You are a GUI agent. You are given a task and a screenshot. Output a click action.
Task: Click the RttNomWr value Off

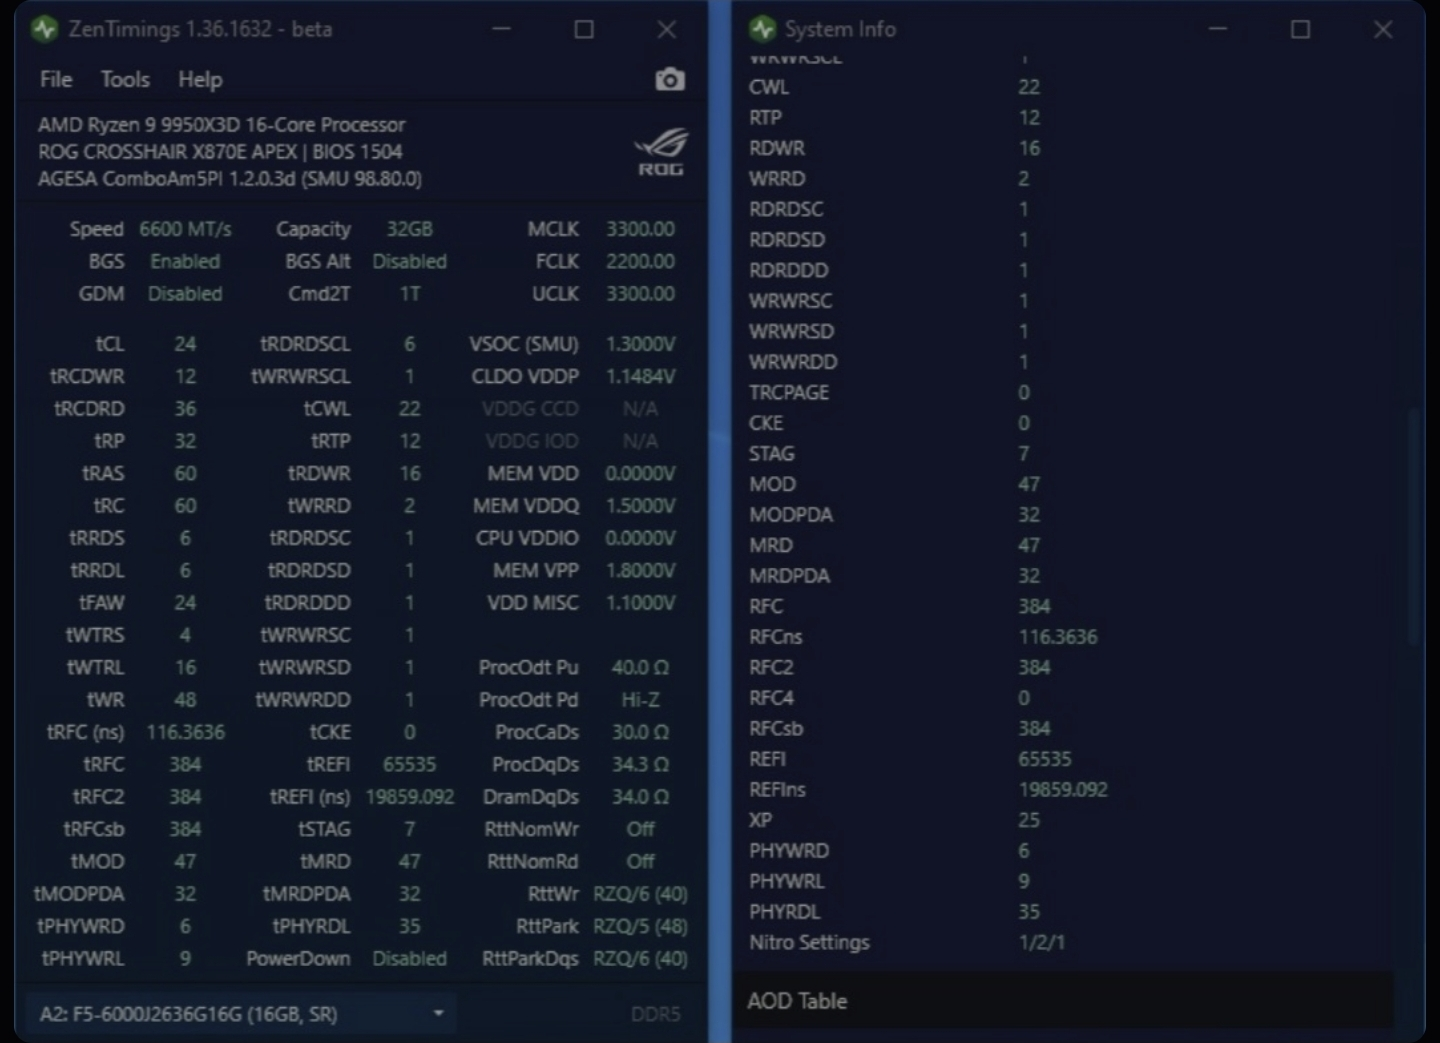(640, 830)
